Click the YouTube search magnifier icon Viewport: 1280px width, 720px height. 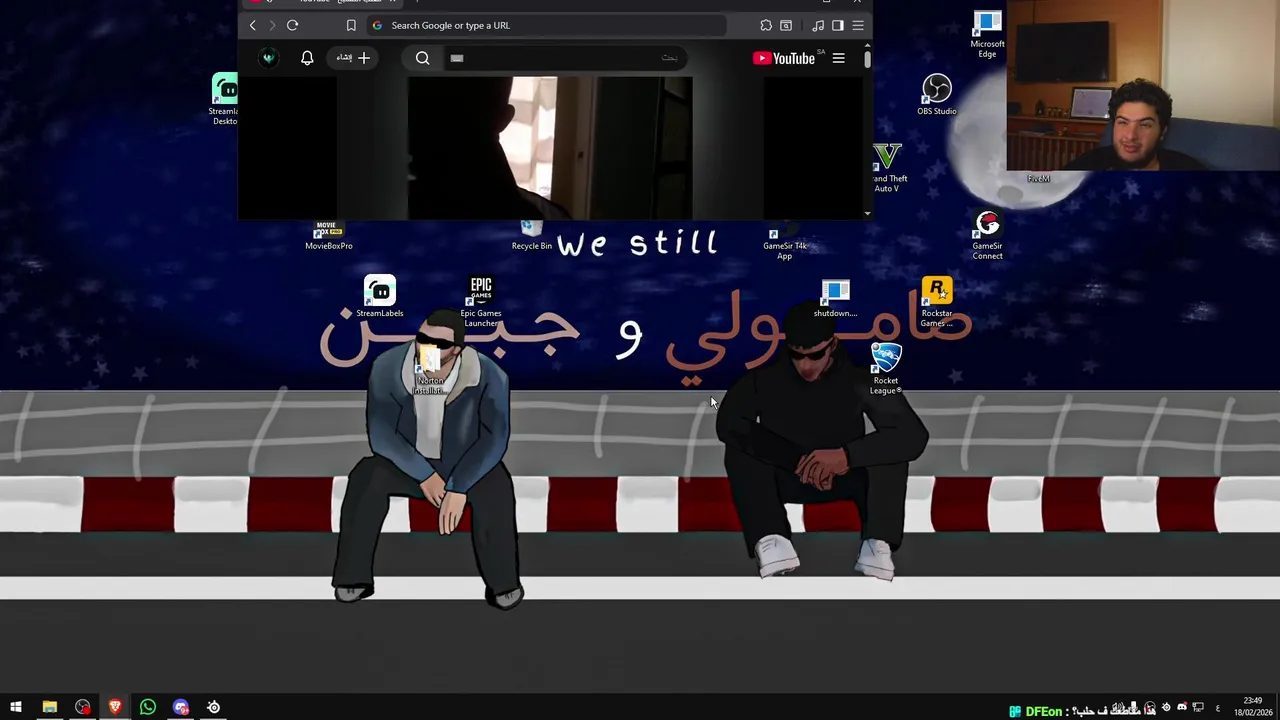[423, 58]
